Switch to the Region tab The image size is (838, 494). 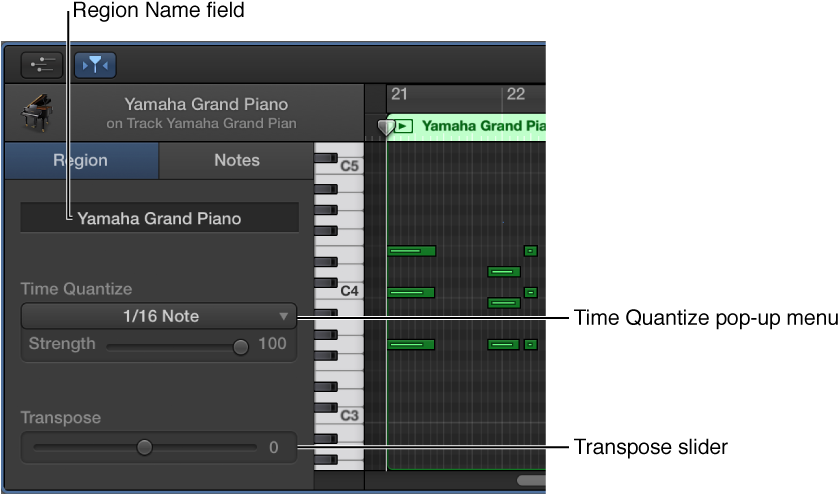pos(81,160)
